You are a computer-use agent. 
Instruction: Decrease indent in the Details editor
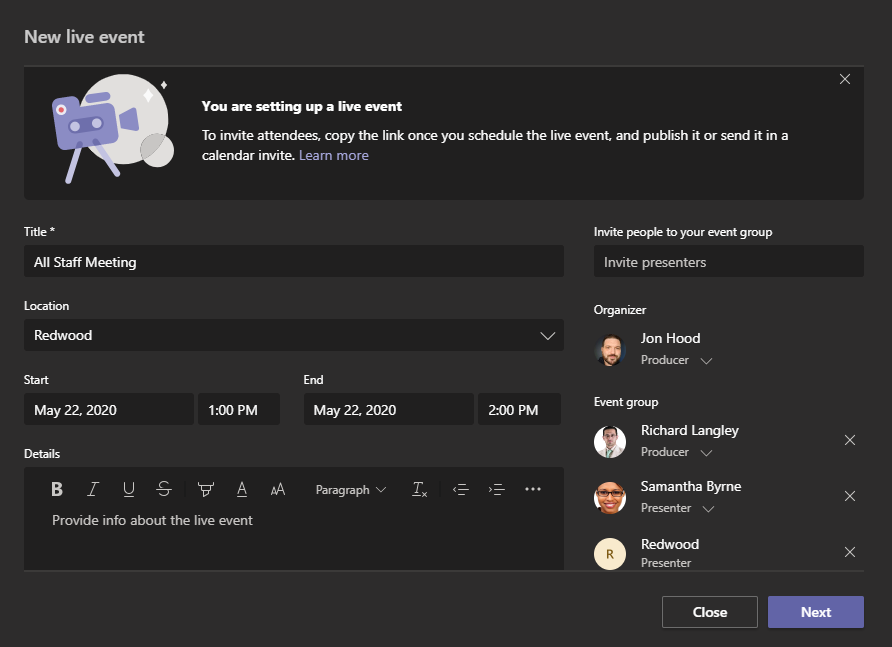click(460, 489)
